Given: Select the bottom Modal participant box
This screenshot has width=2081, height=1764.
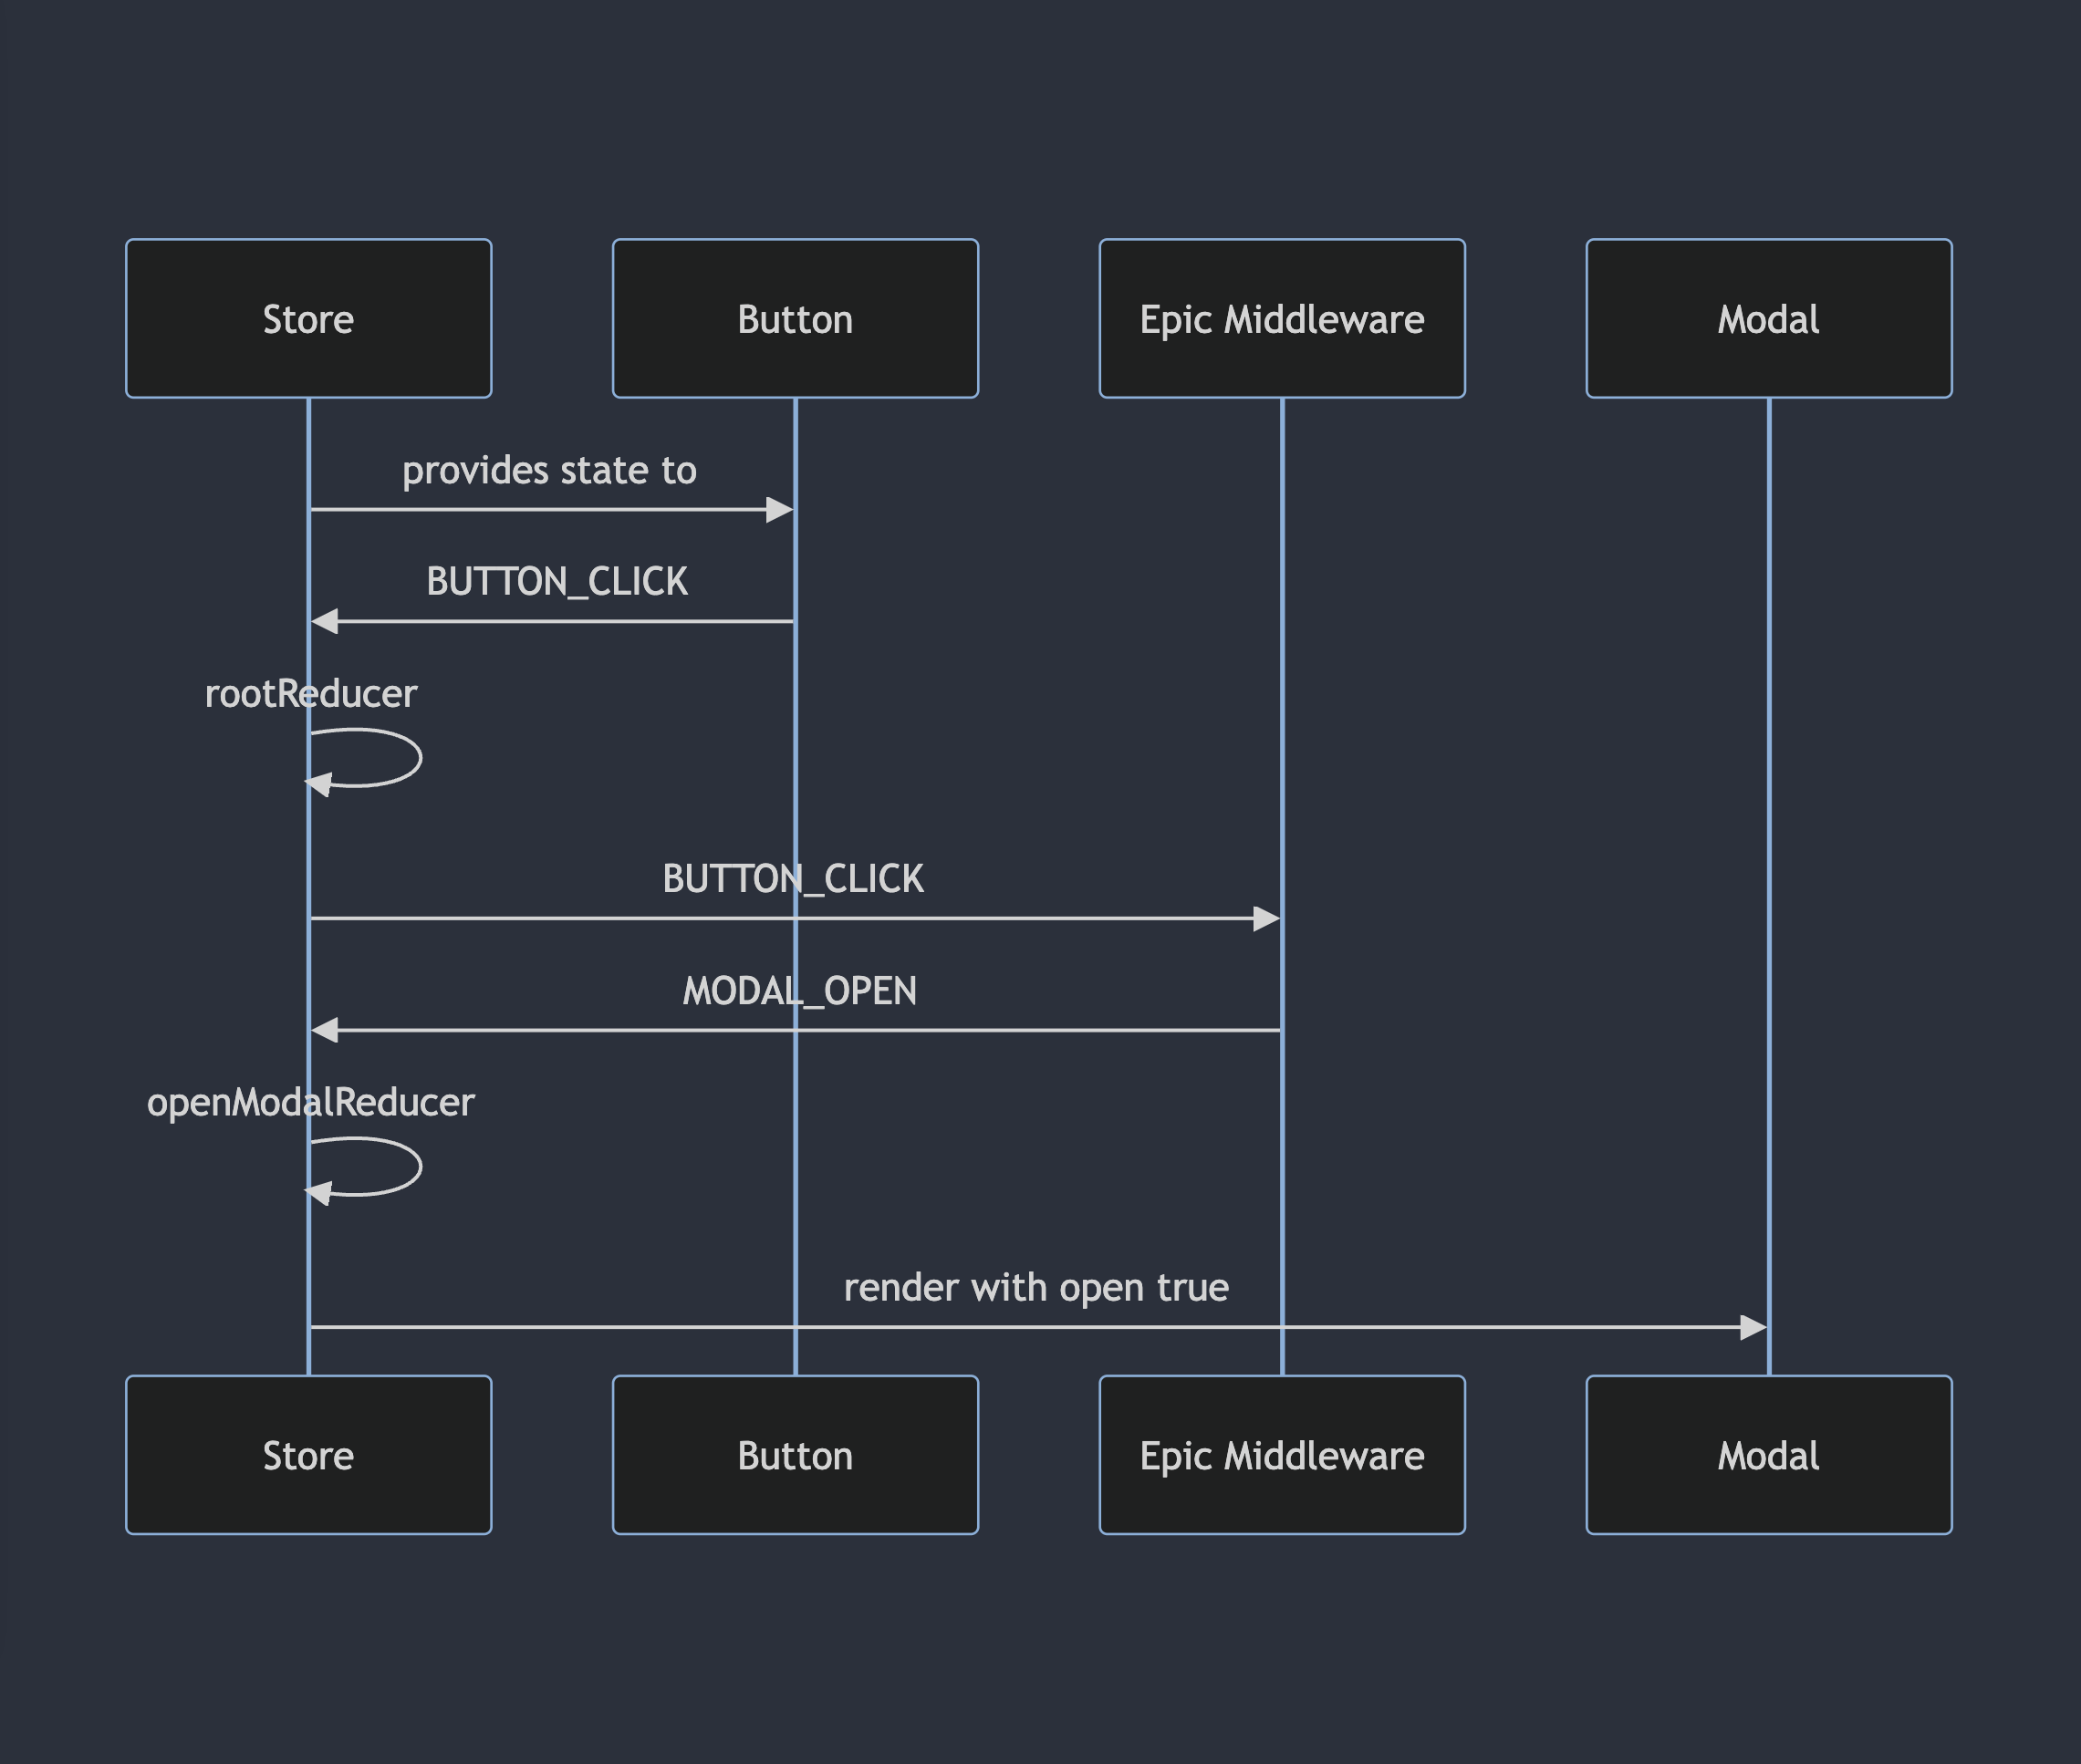Looking at the screenshot, I should [x=1768, y=1454].
